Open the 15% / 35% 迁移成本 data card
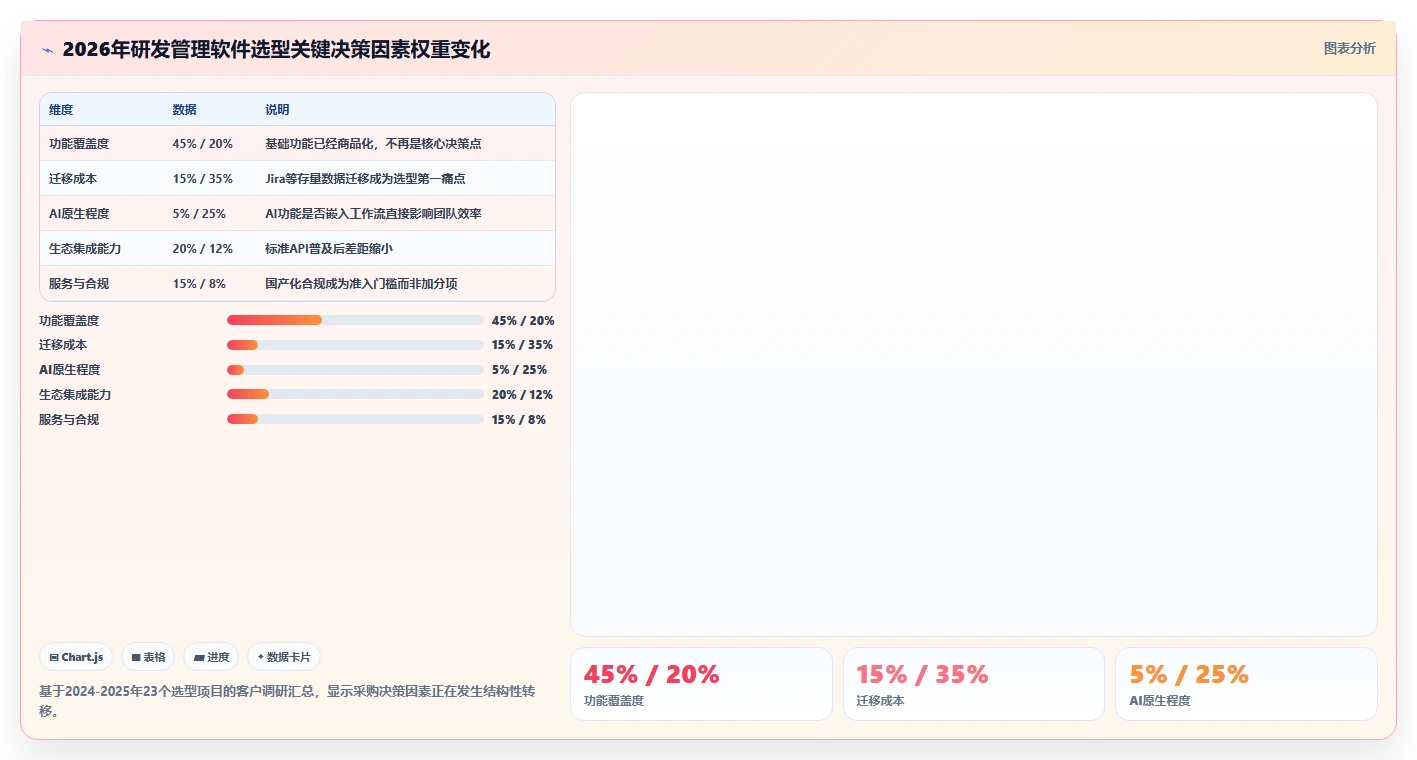The image size is (1417, 760). (x=974, y=684)
